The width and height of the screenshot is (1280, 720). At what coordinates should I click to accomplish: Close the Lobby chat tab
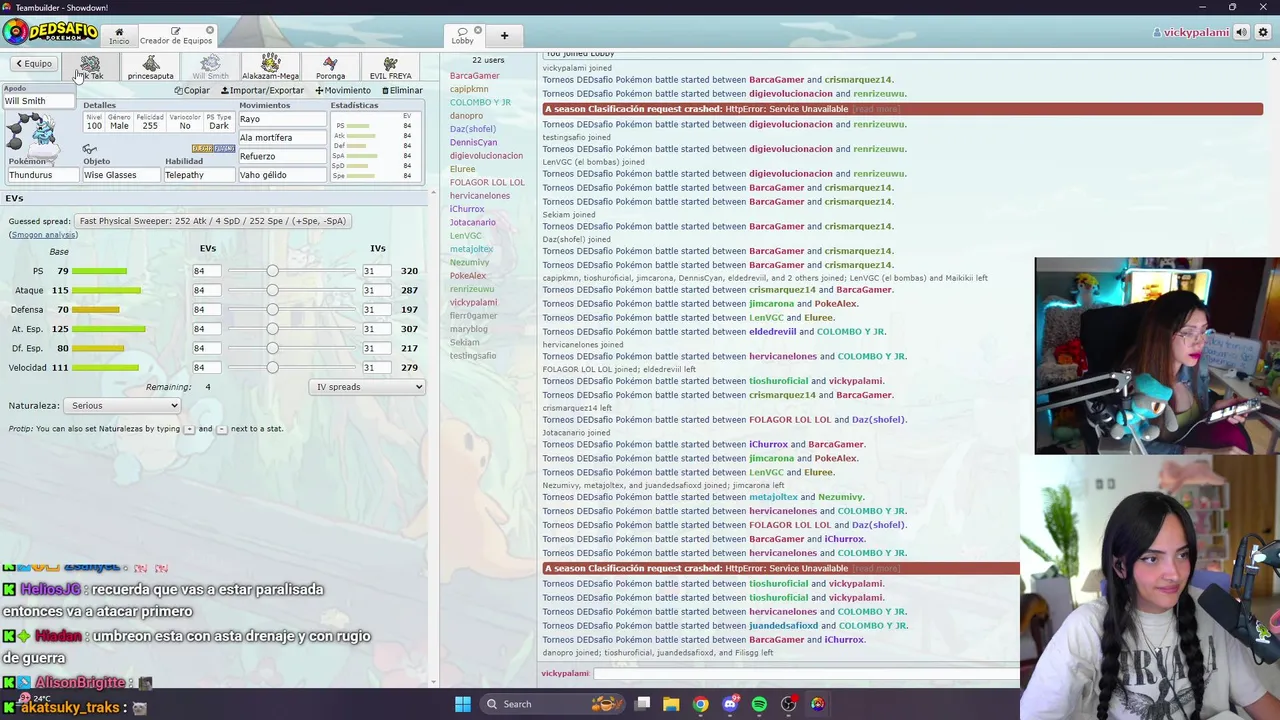(x=477, y=30)
